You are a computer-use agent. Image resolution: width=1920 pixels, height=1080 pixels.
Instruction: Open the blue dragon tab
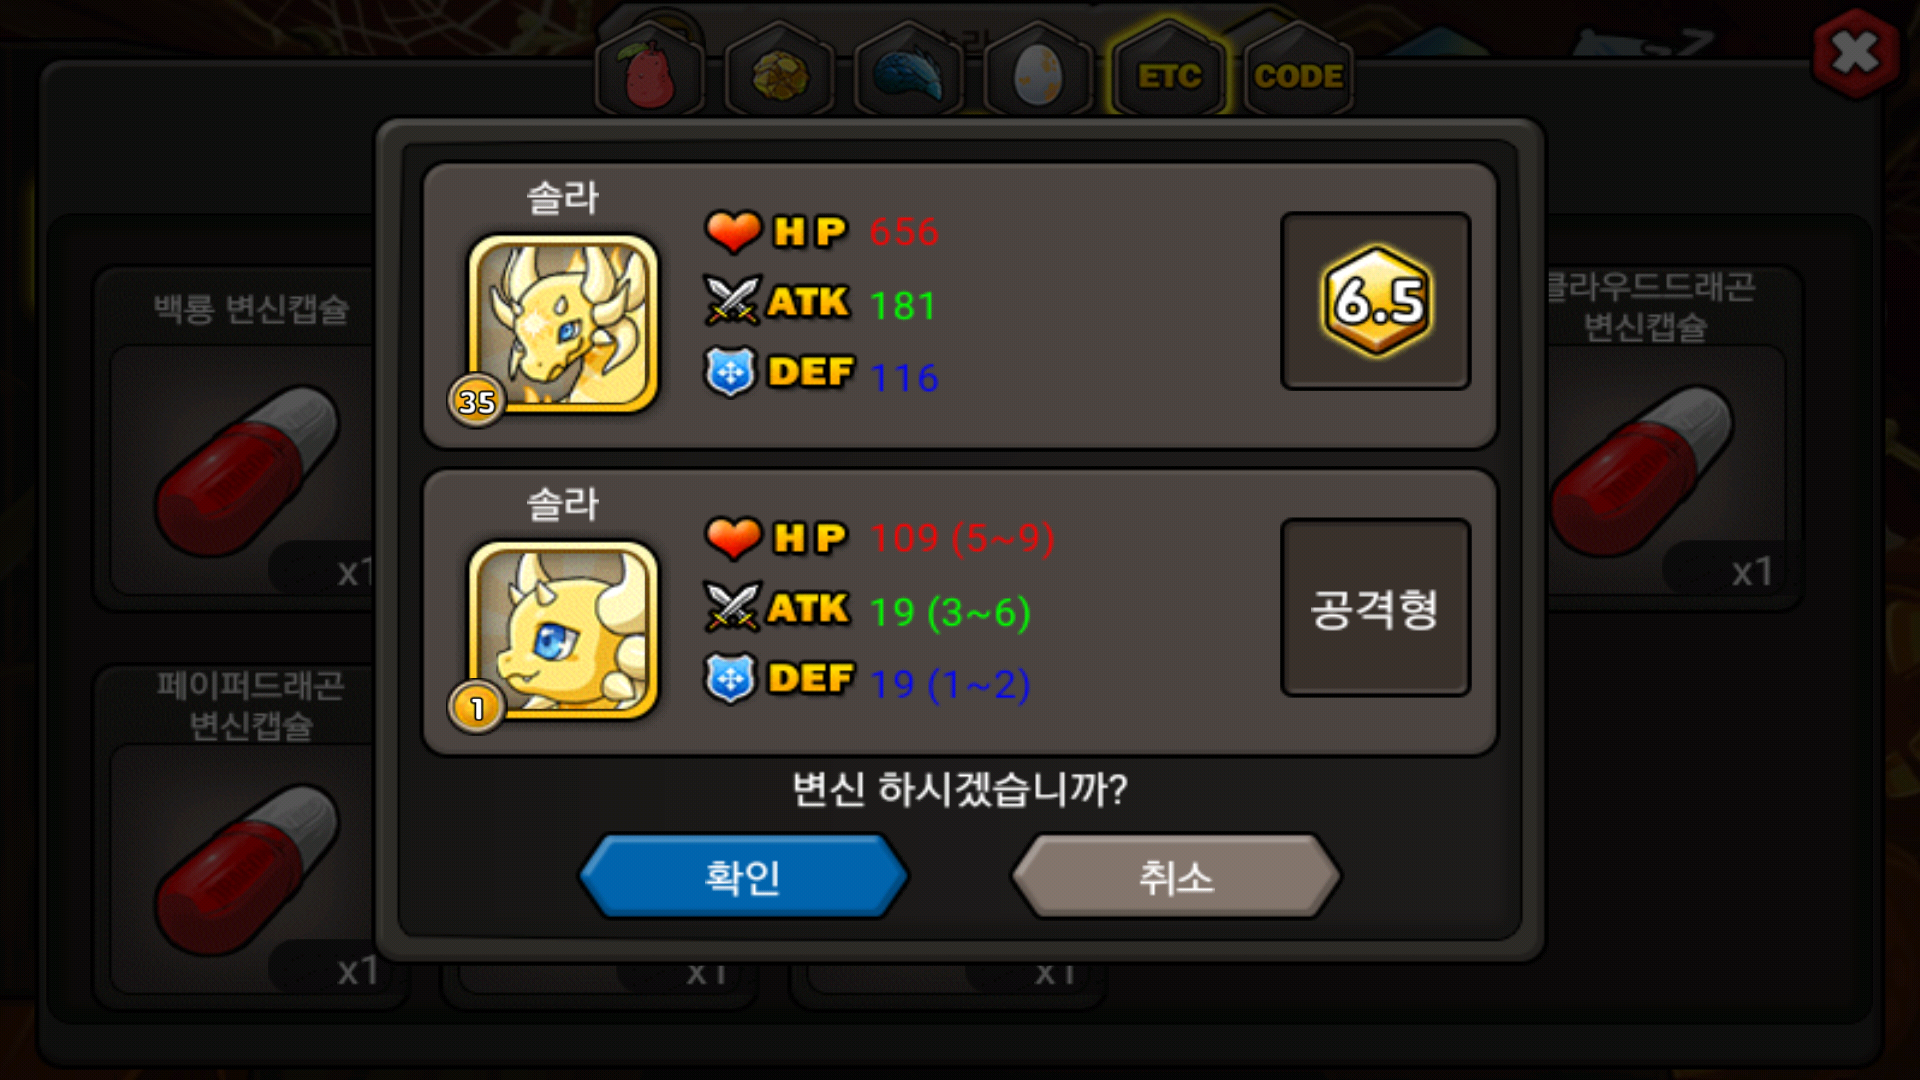click(x=909, y=72)
